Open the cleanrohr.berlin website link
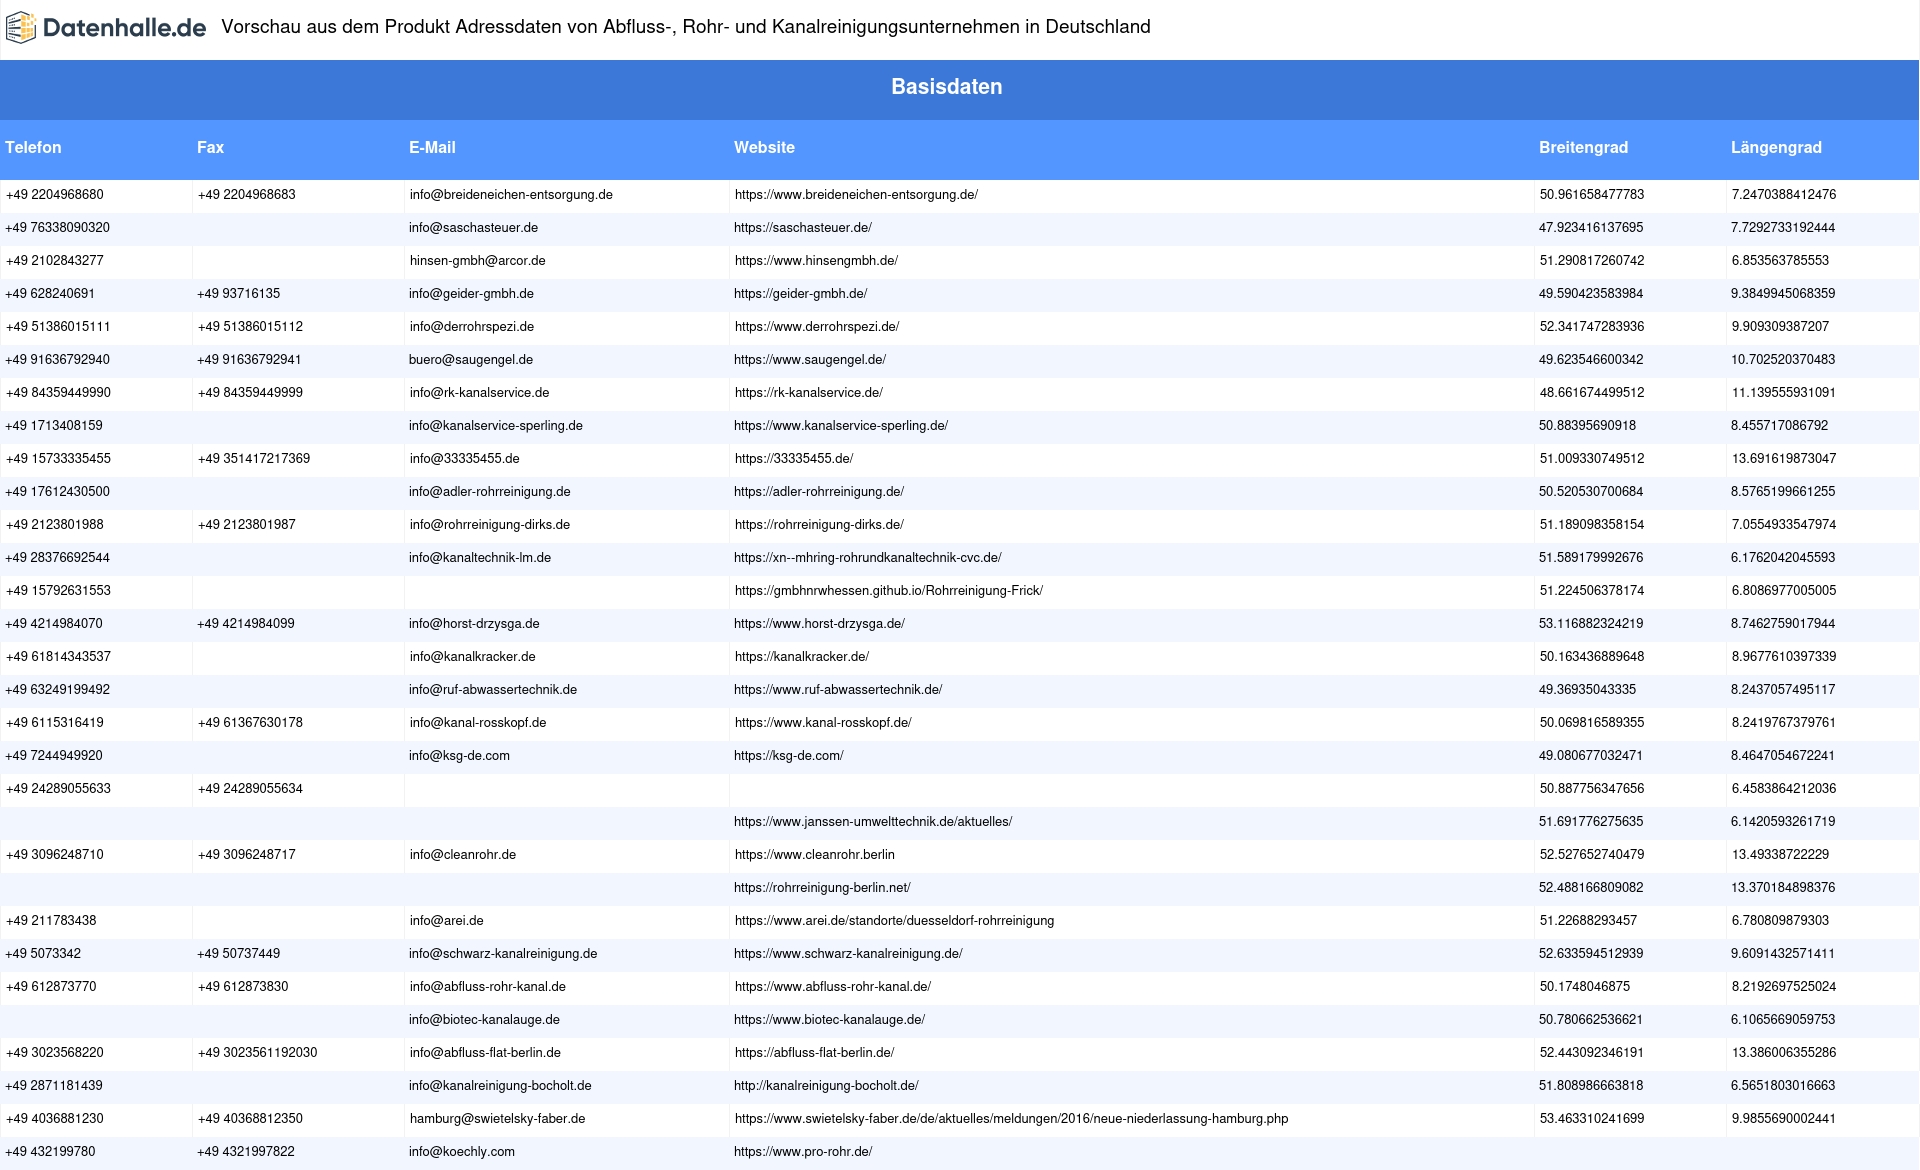The image size is (1920, 1170). click(814, 855)
